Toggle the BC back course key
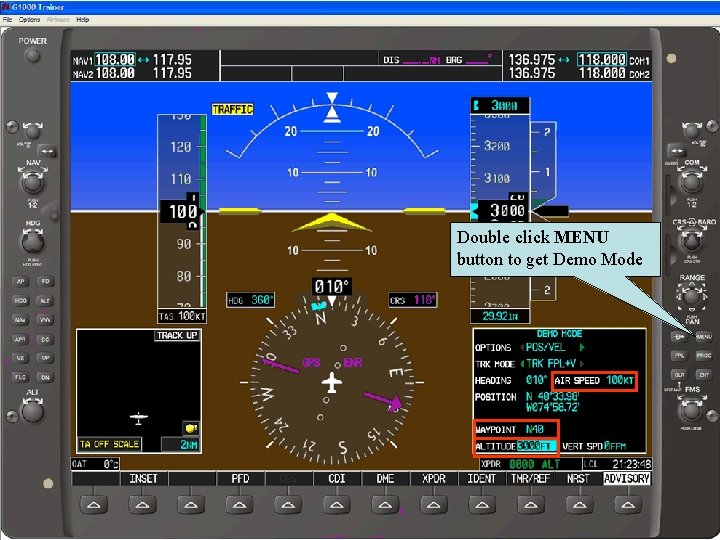The height and width of the screenshot is (540, 720). click(45, 339)
